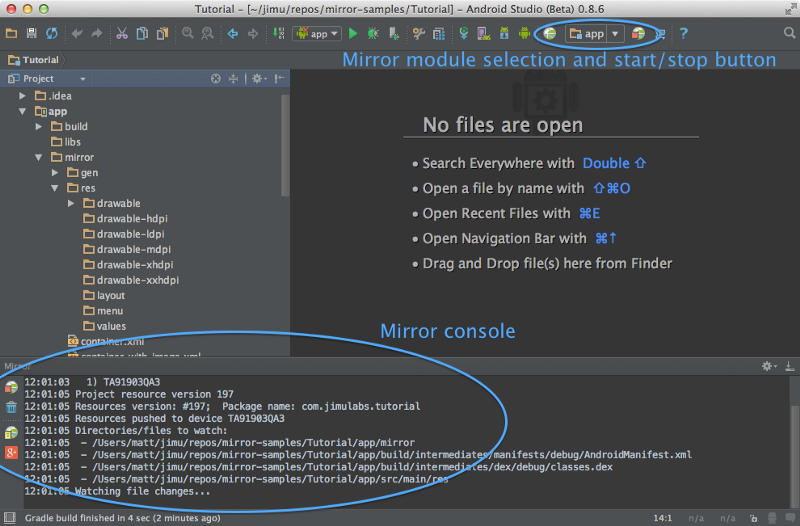Click the 14:1 cursor position in the status bar
This screenshot has height=526, width=800.
662,518
